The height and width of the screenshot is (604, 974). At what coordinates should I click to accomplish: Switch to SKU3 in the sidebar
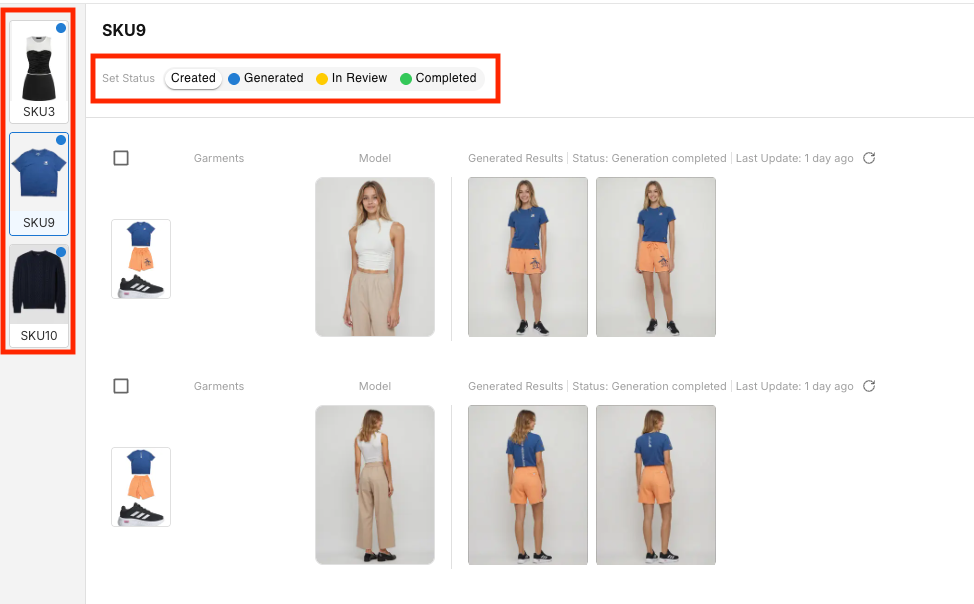tap(38, 65)
